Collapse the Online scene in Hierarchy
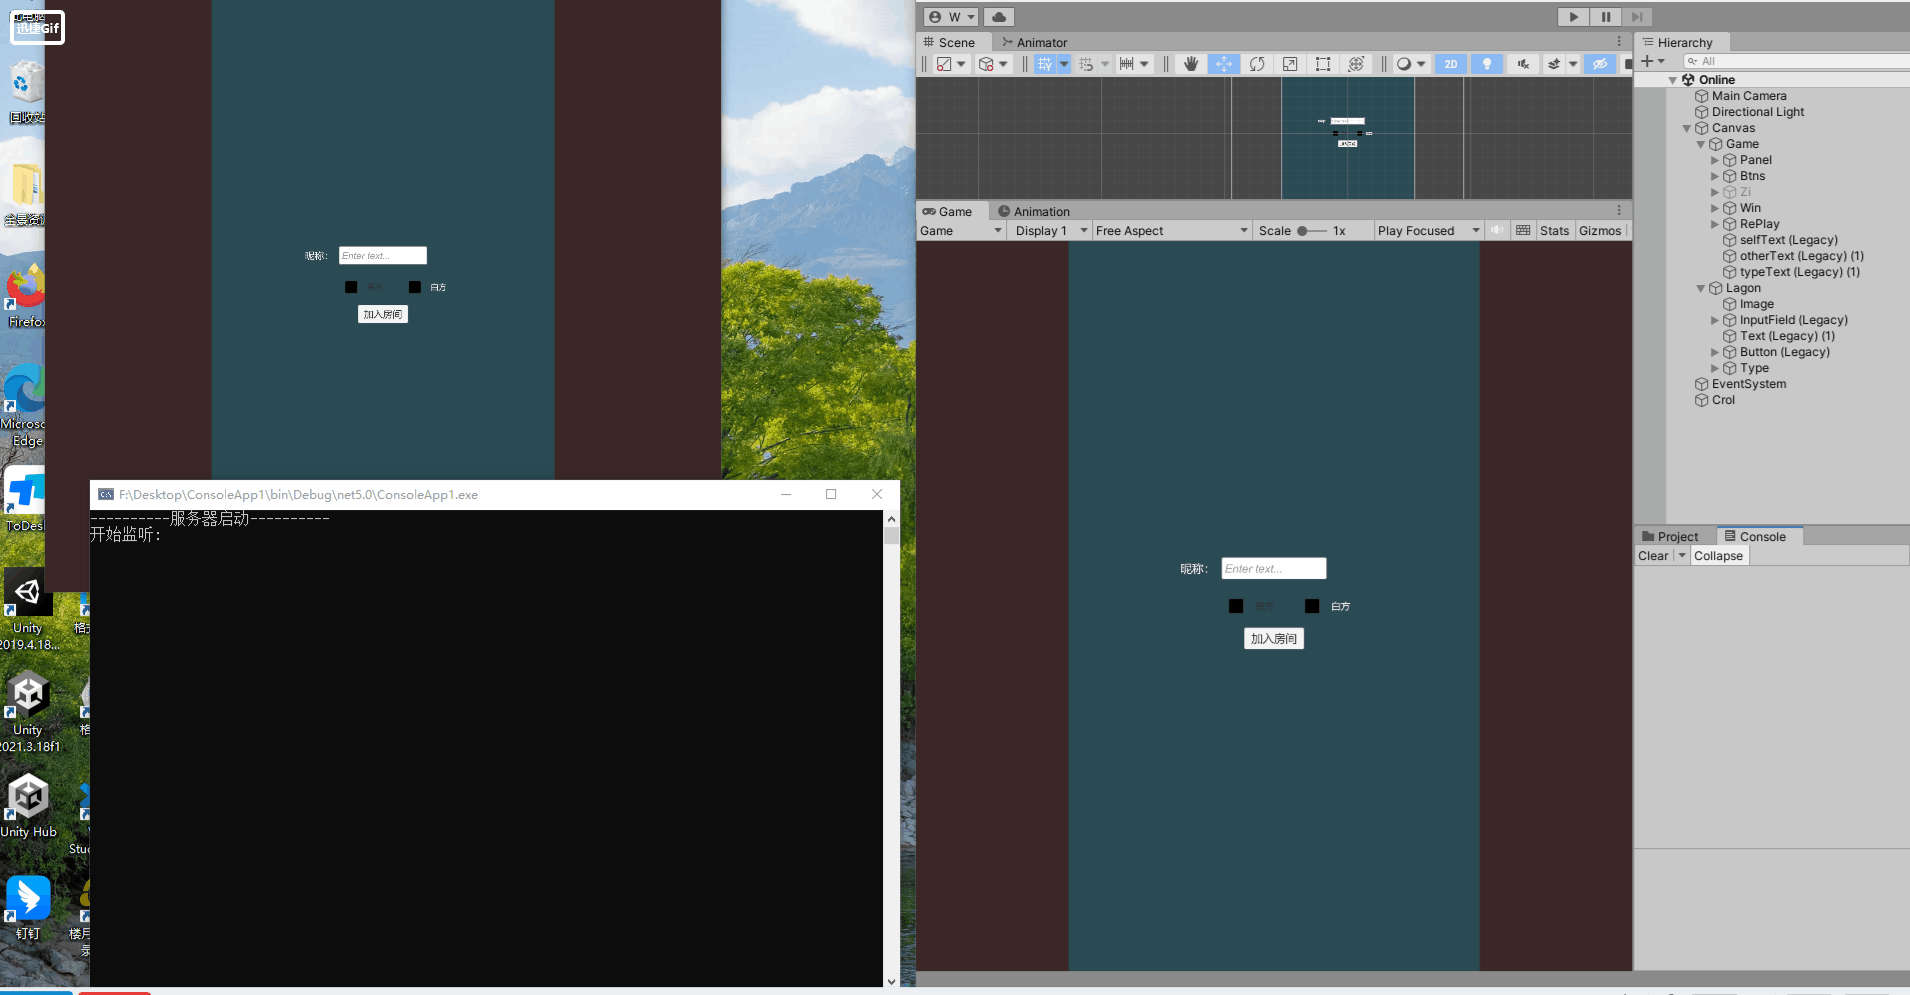Viewport: 1910px width, 995px height. click(1673, 80)
